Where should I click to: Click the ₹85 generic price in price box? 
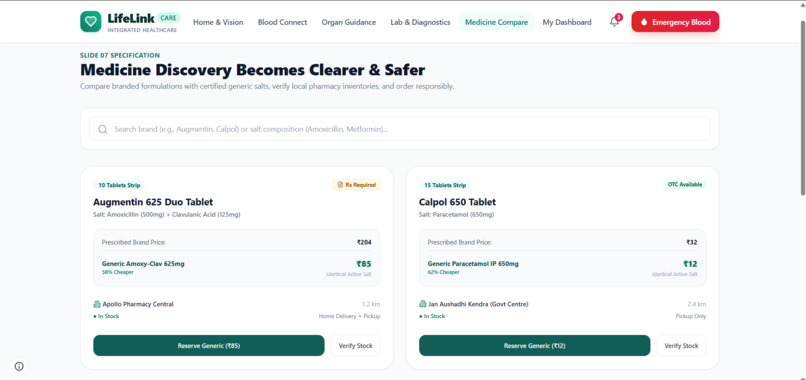(x=364, y=264)
